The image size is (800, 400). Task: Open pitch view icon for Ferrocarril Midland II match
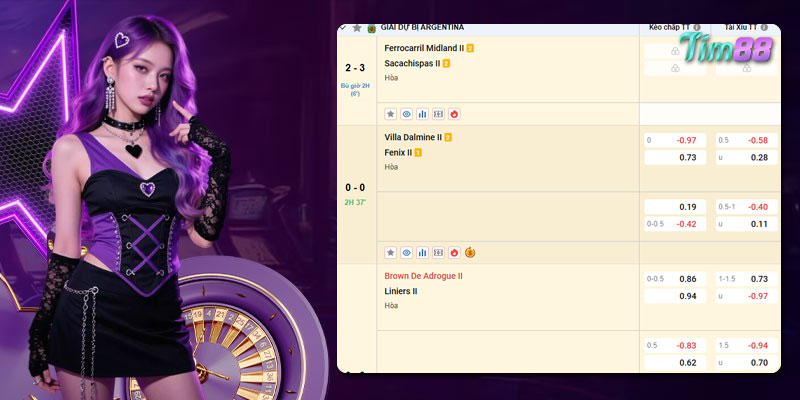coord(438,114)
